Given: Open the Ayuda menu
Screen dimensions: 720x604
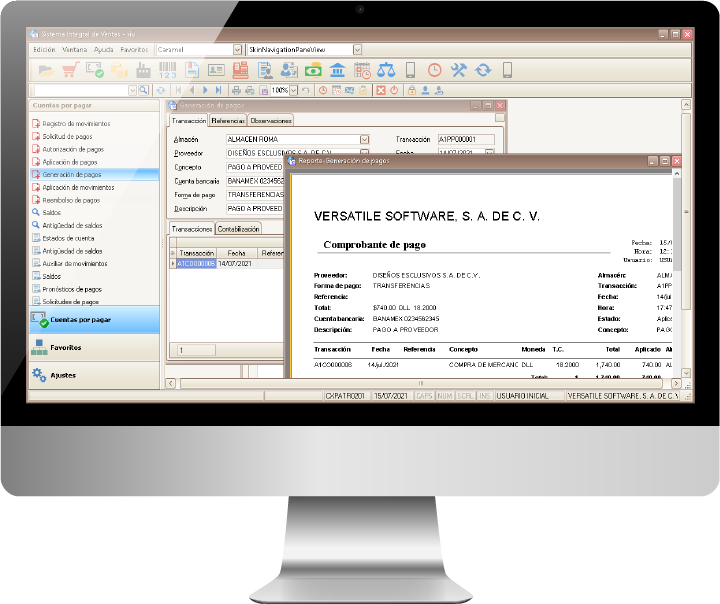Looking at the screenshot, I should 104,50.
